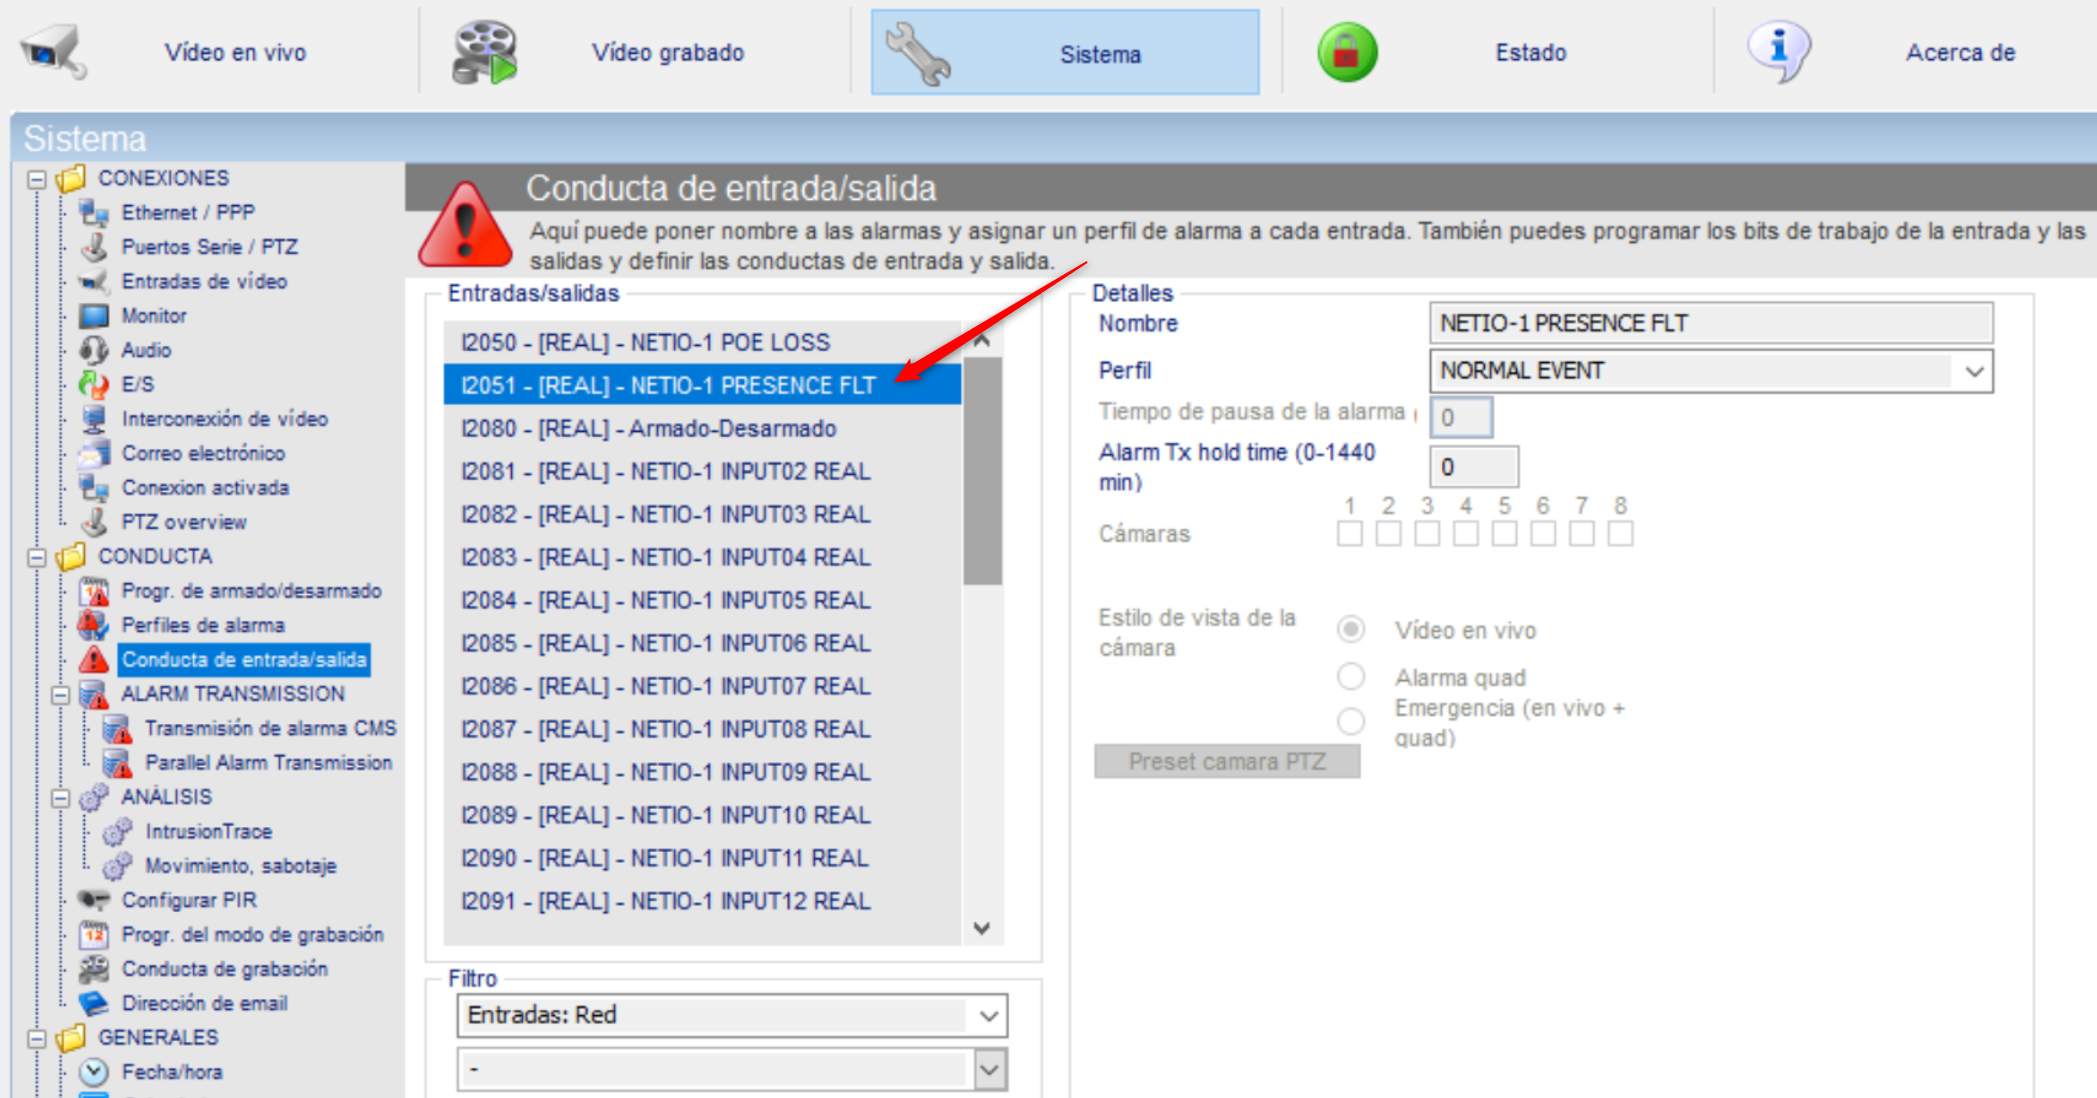2097x1098 pixels.
Task: Select the Vídeo en vivo radio button
Action: 1351,629
